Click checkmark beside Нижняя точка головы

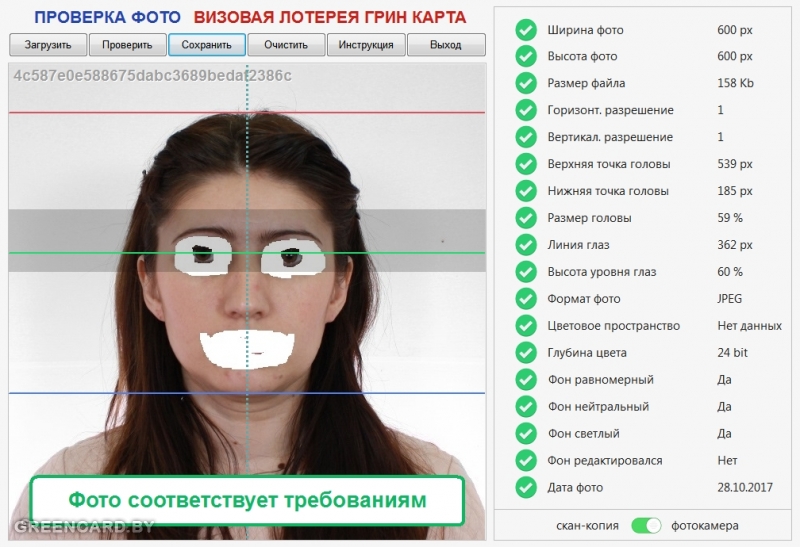pyautogui.click(x=526, y=191)
